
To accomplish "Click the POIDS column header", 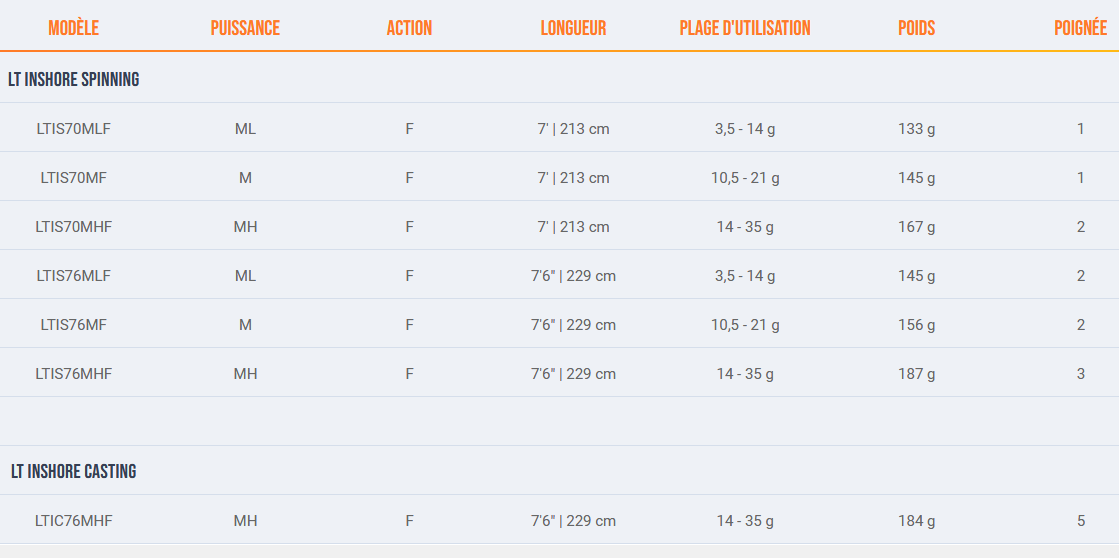I will (916, 28).
